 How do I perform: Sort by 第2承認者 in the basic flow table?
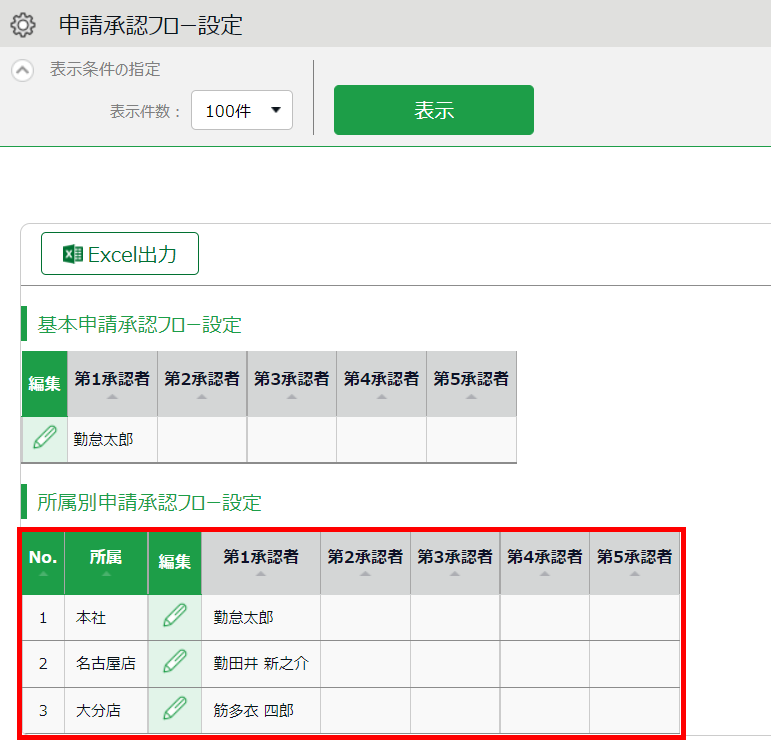pos(202,384)
